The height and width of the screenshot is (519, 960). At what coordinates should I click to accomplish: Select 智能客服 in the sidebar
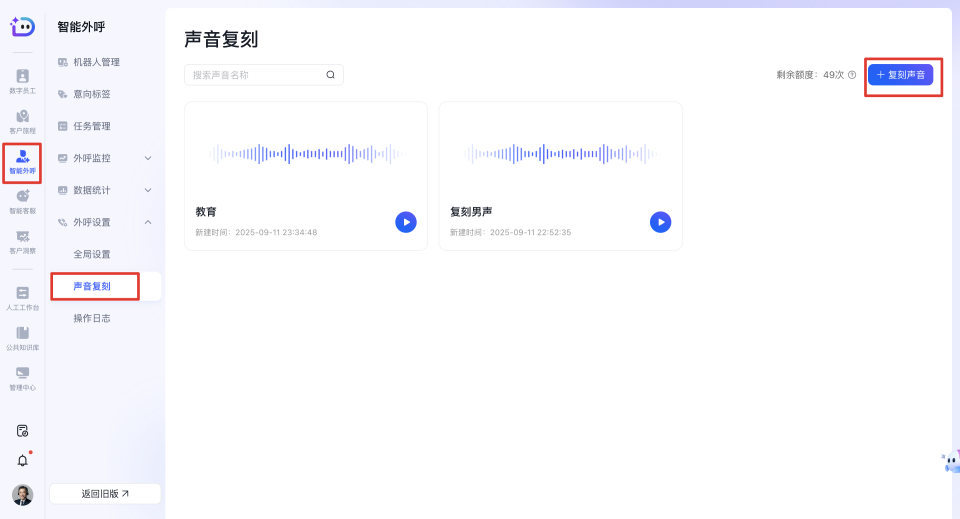(x=22, y=201)
